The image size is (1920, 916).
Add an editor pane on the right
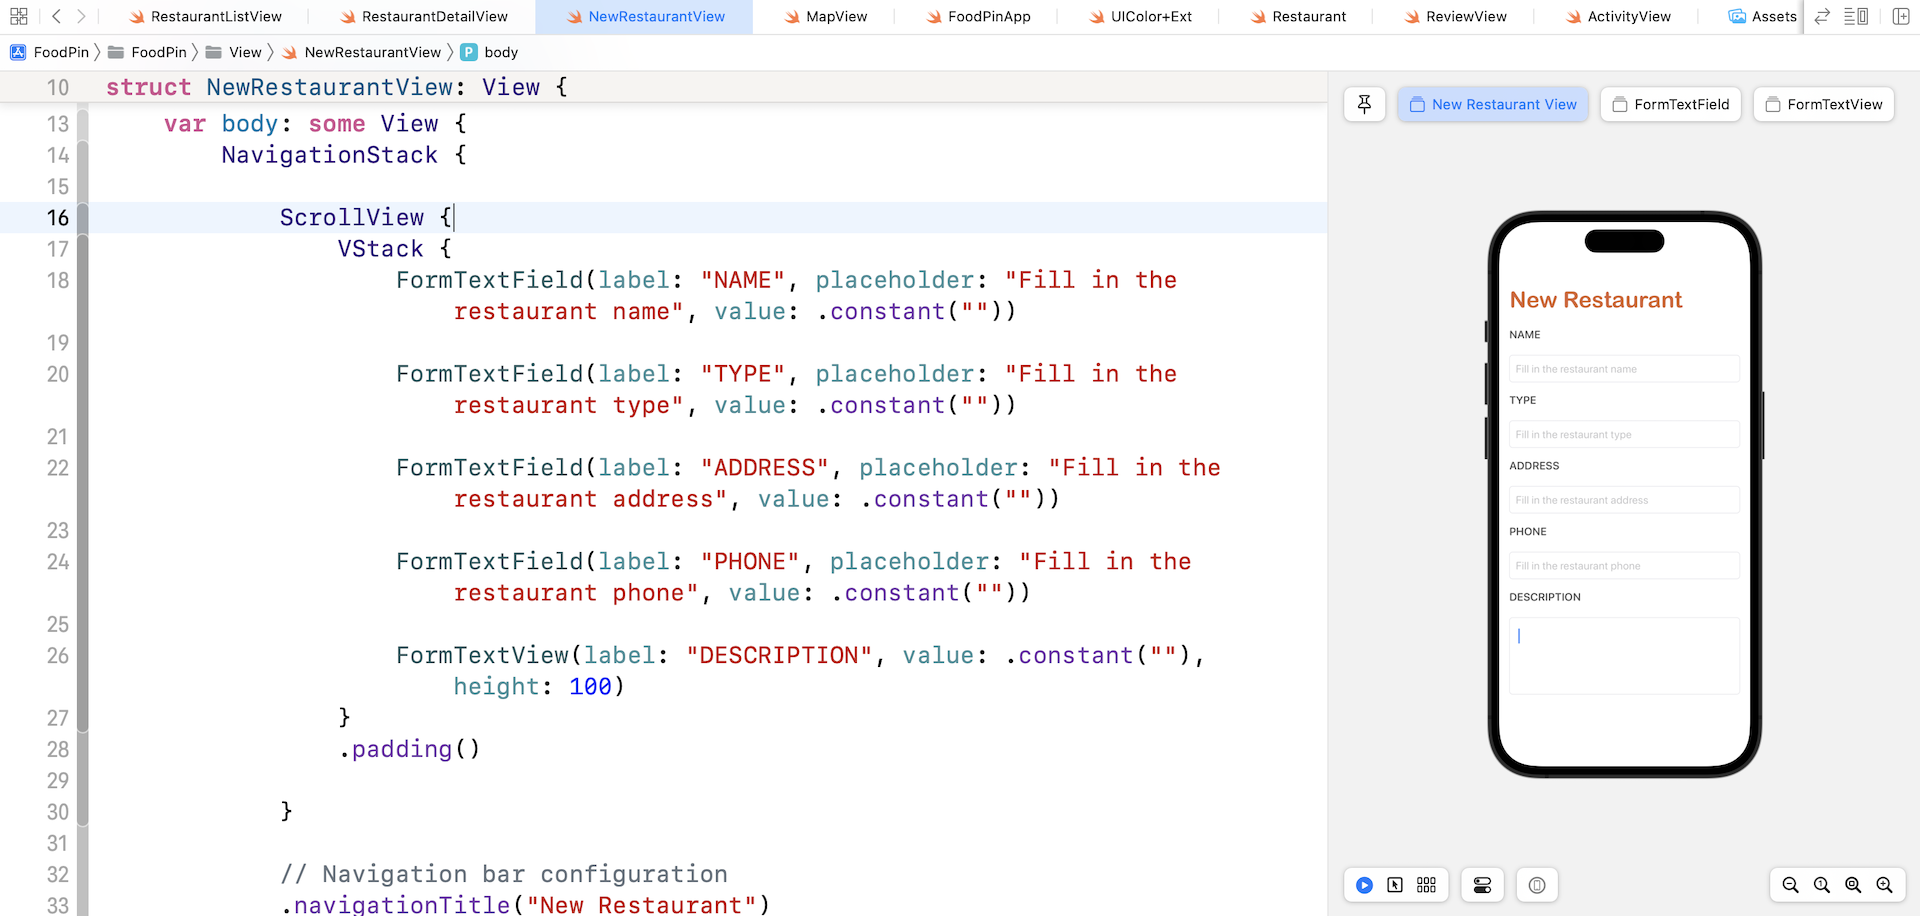point(1901,16)
